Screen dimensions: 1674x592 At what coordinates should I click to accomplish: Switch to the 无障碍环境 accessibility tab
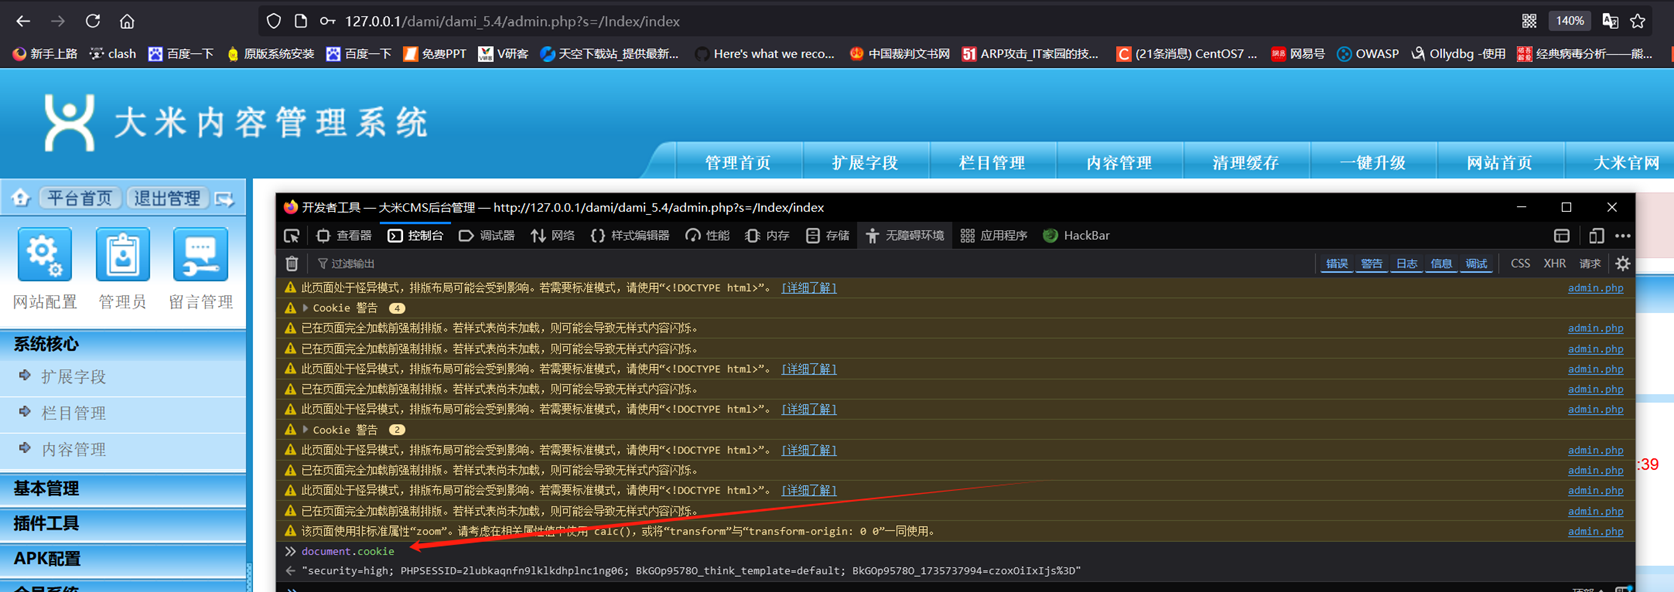pyautogui.click(x=906, y=236)
